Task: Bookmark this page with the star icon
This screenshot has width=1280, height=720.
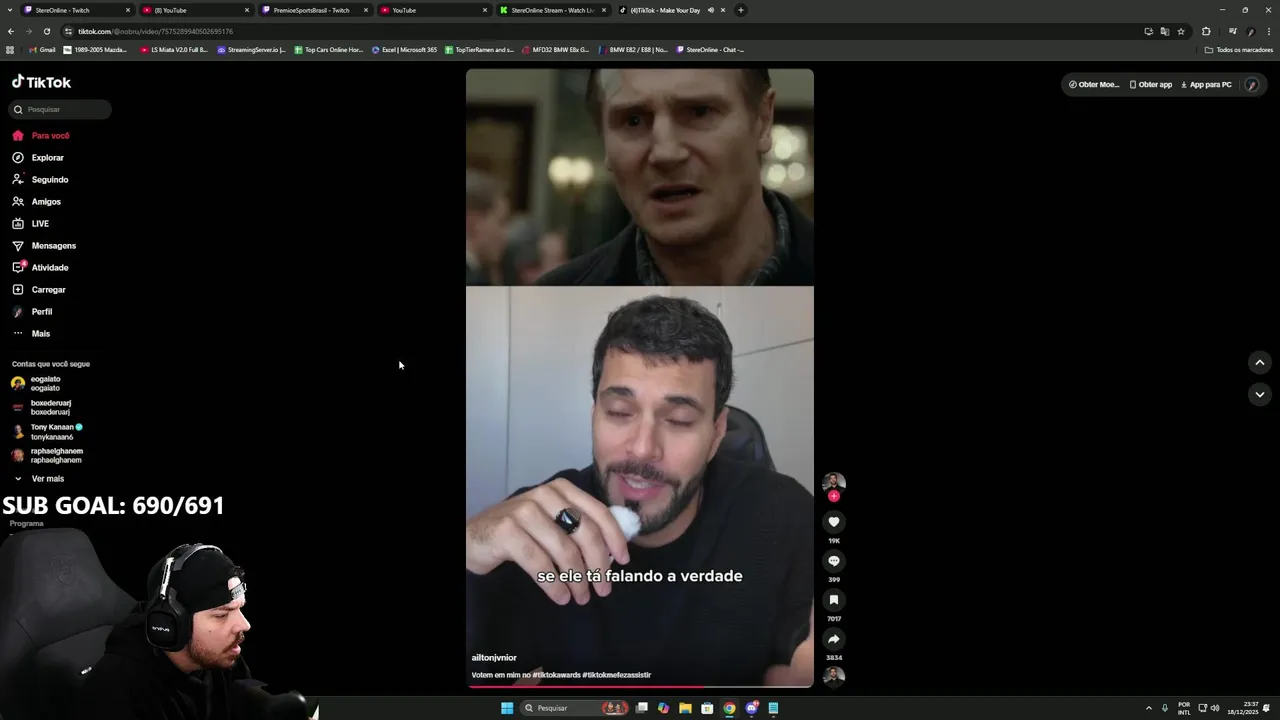Action: point(1181,31)
